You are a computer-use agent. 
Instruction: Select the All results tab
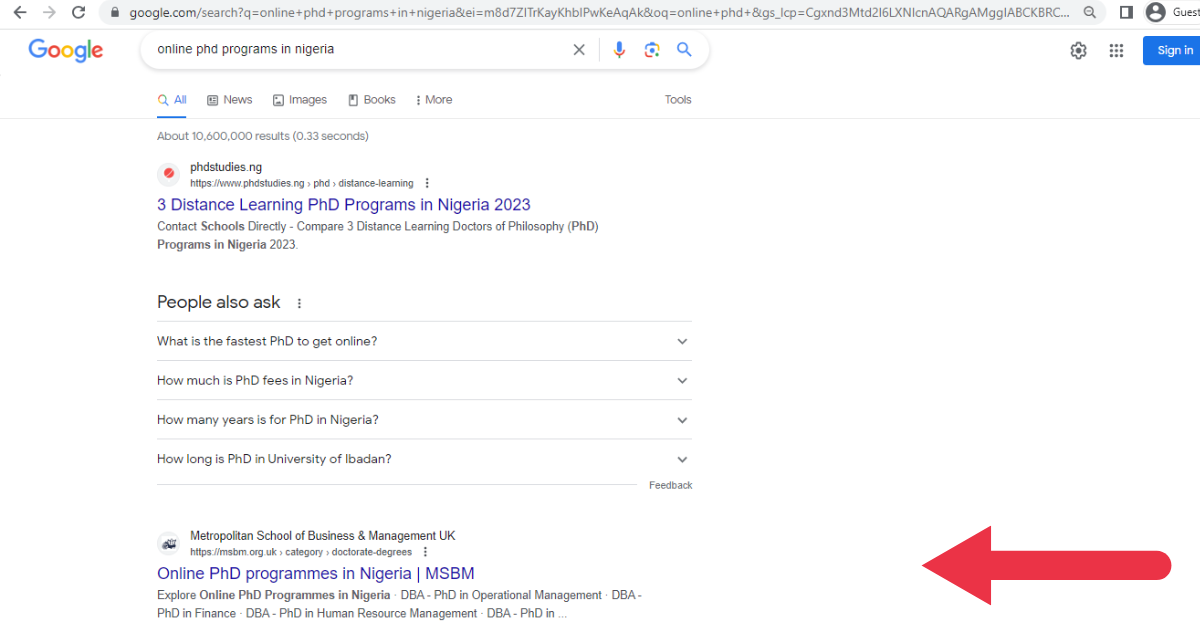172,100
